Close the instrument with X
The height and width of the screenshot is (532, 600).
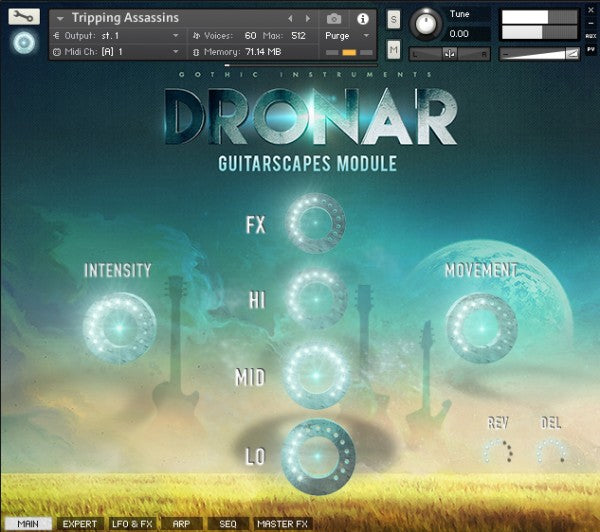pos(591,10)
